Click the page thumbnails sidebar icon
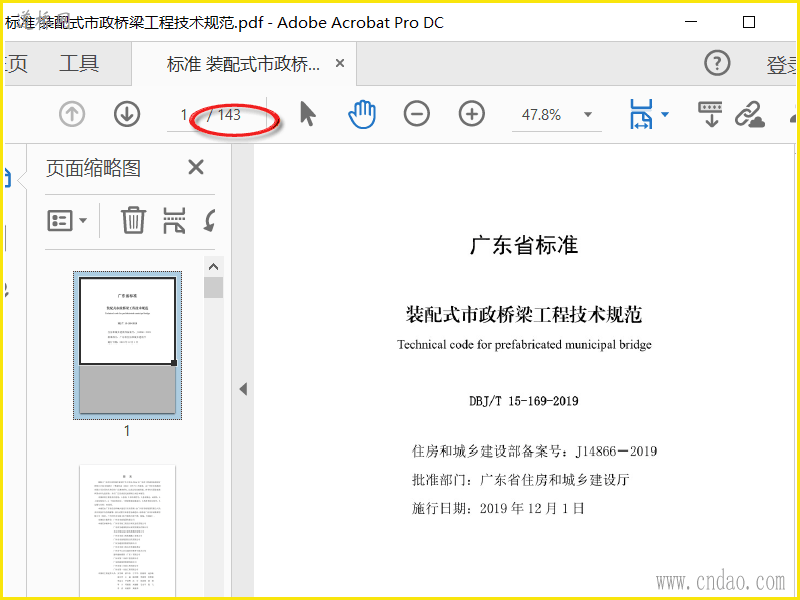800x600 pixels. click(x=7, y=180)
